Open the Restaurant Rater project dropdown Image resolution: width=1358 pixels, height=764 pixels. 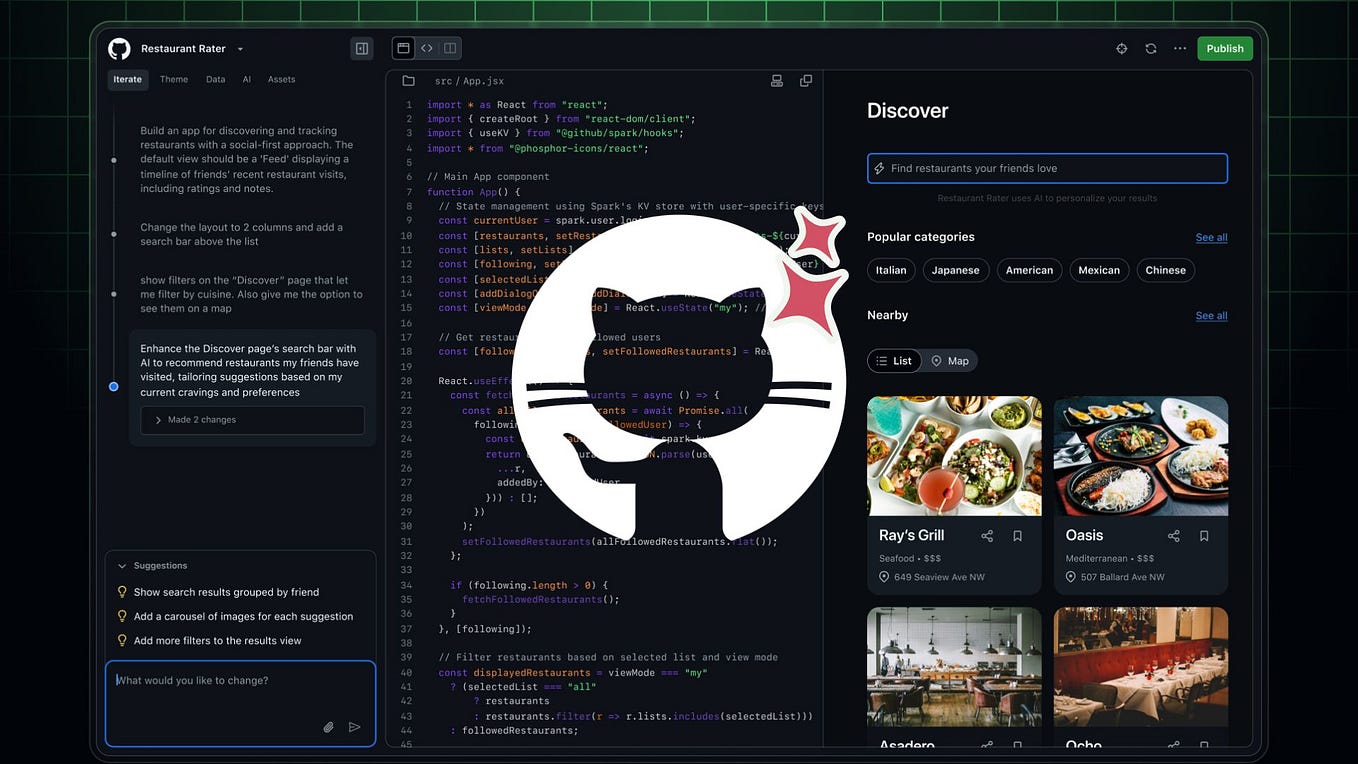240,49
